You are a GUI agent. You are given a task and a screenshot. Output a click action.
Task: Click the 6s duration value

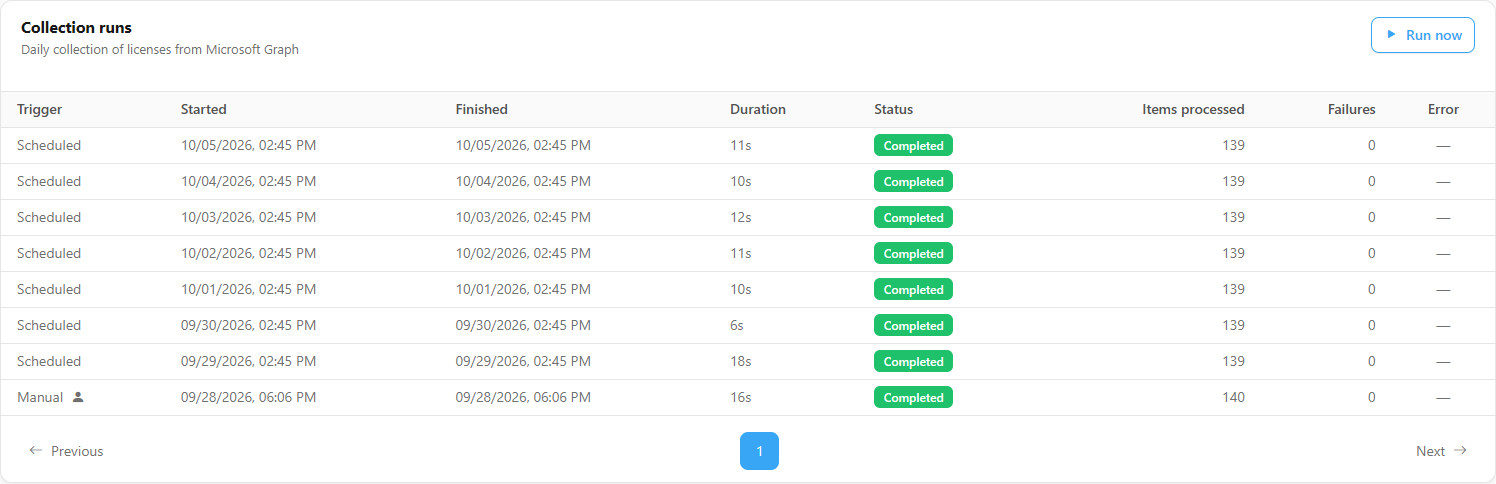737,326
